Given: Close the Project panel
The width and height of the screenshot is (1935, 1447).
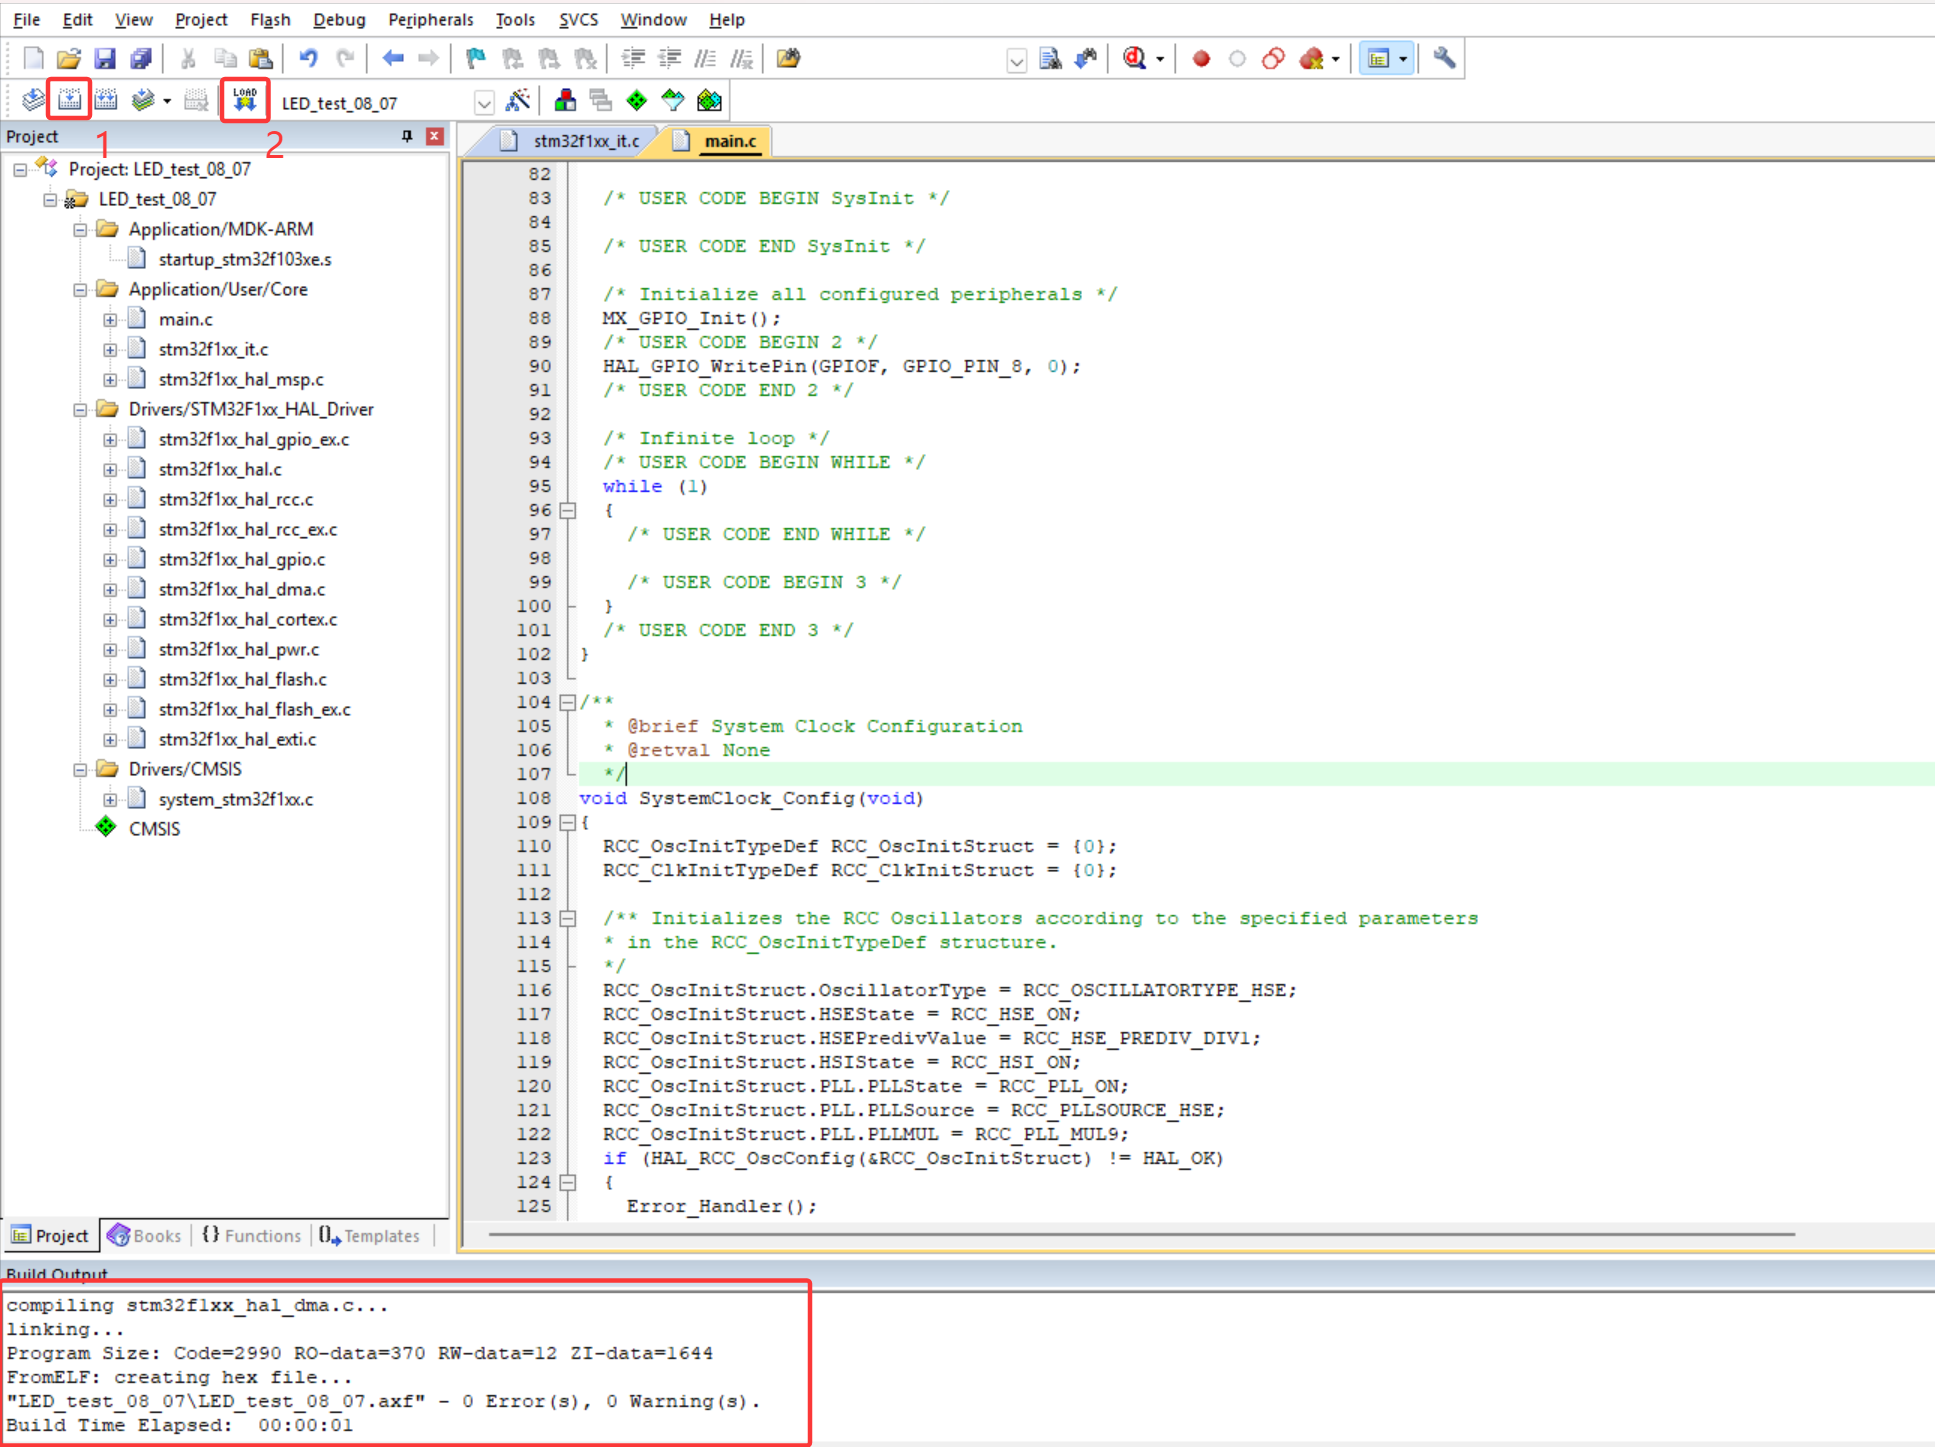Looking at the screenshot, I should tap(434, 136).
